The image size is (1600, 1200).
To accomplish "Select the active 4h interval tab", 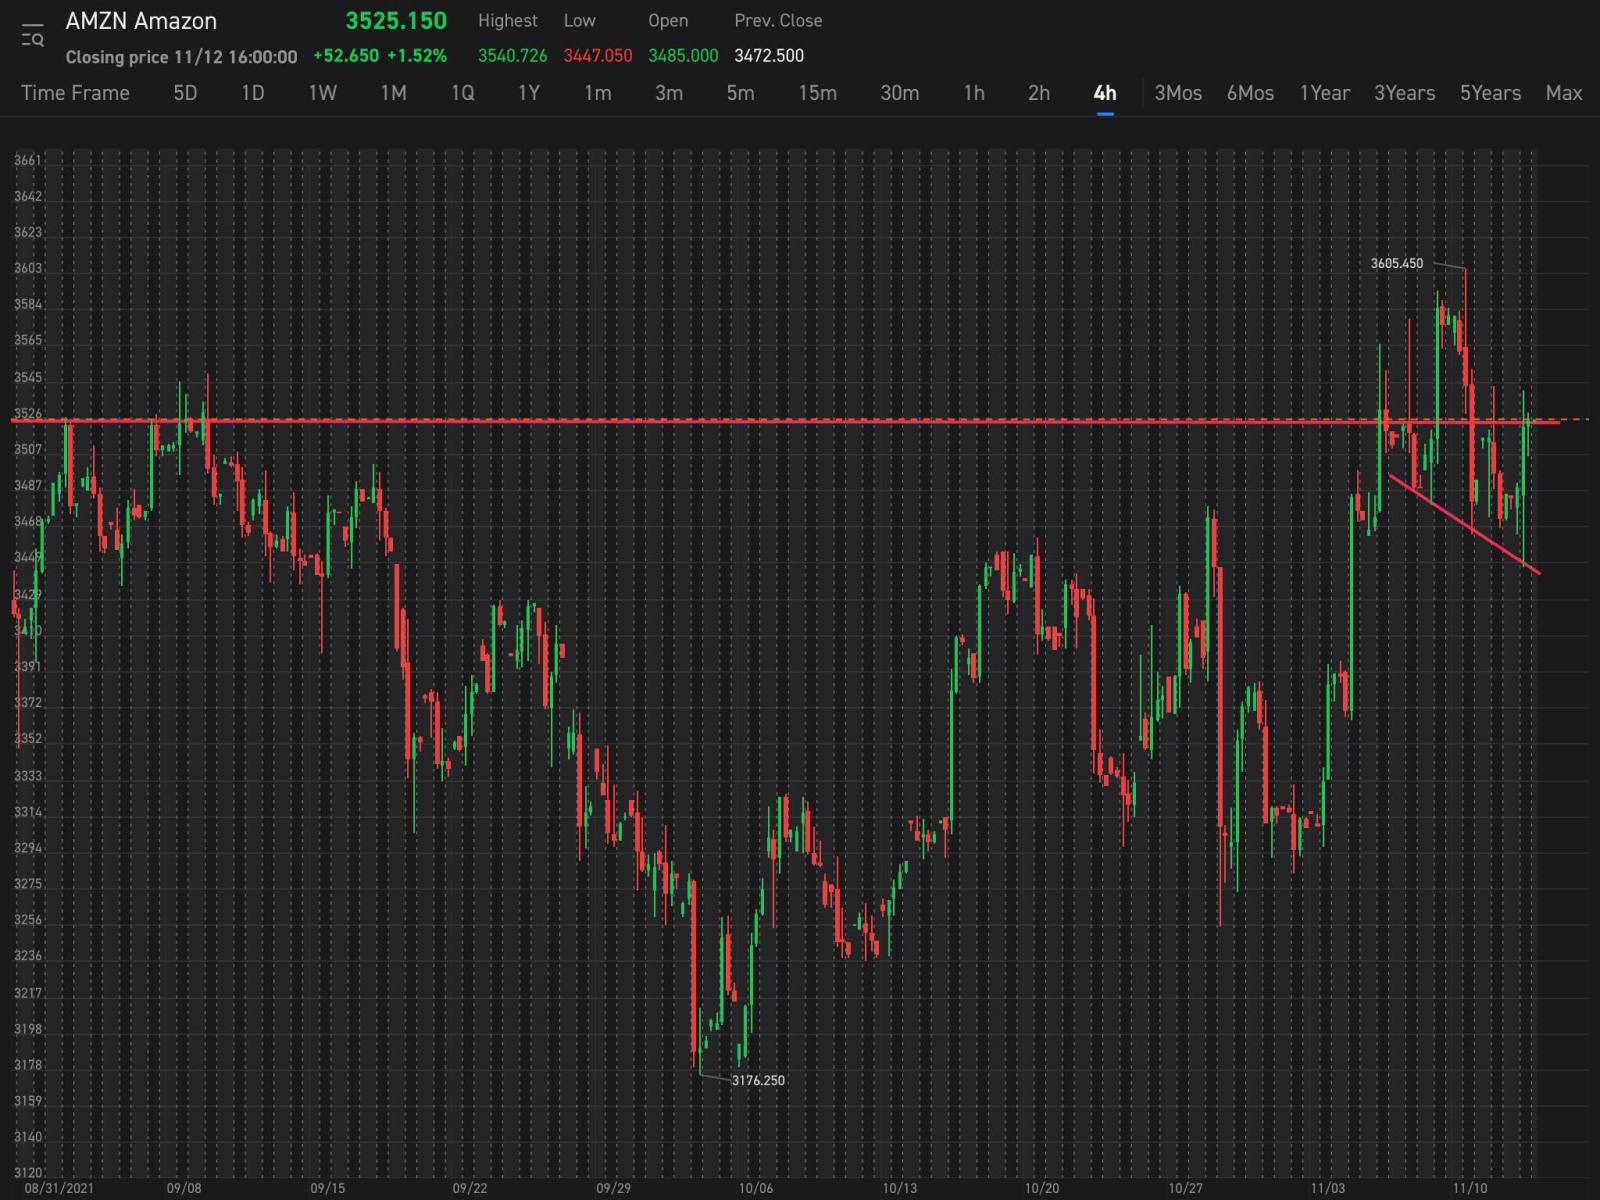I will coord(1105,93).
